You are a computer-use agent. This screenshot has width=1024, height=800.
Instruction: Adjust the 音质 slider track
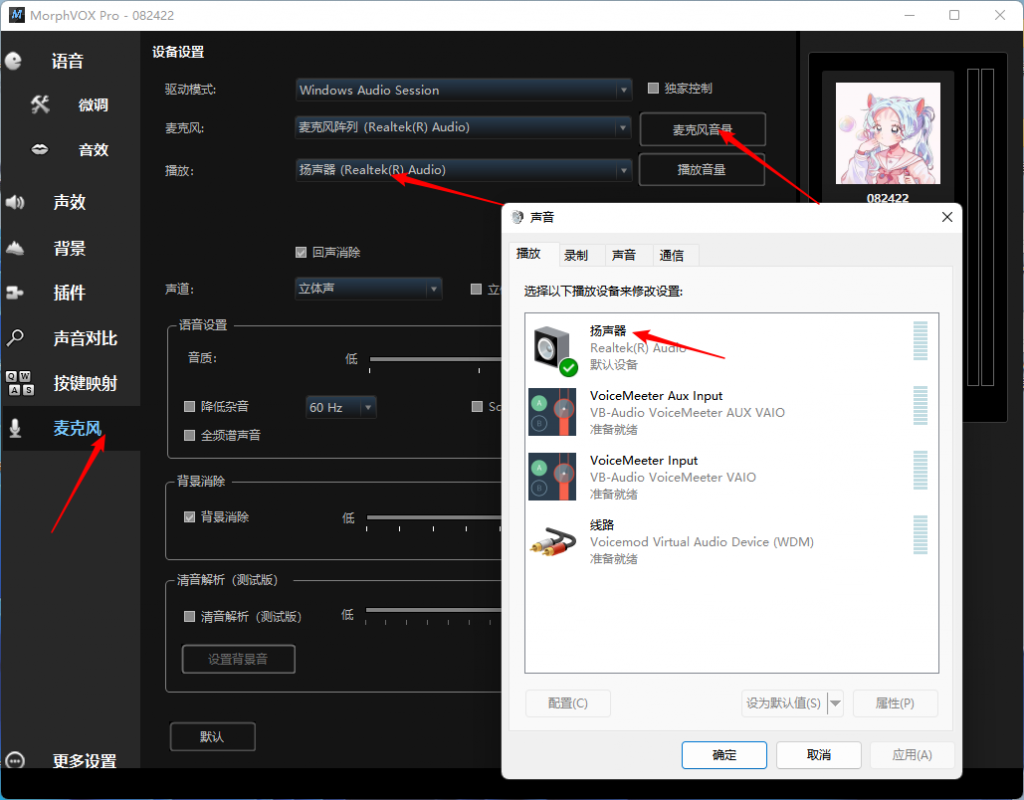435,359
